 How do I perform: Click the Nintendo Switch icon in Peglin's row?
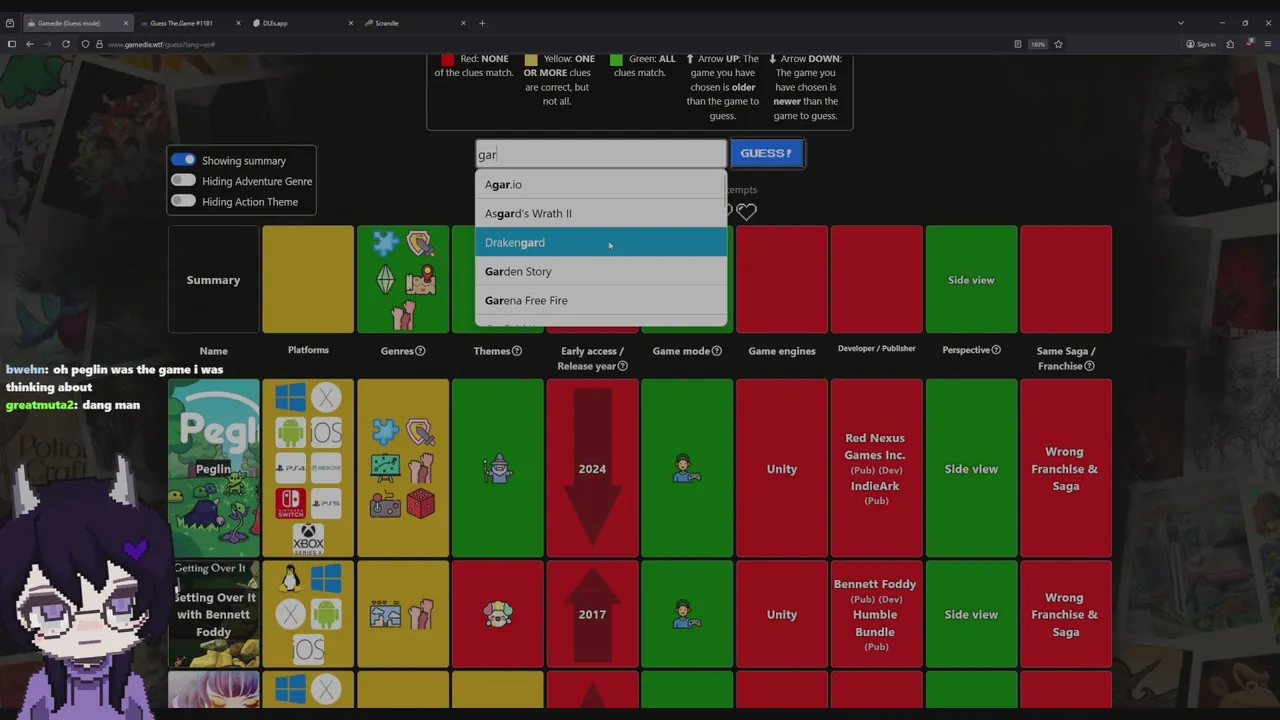(290, 503)
